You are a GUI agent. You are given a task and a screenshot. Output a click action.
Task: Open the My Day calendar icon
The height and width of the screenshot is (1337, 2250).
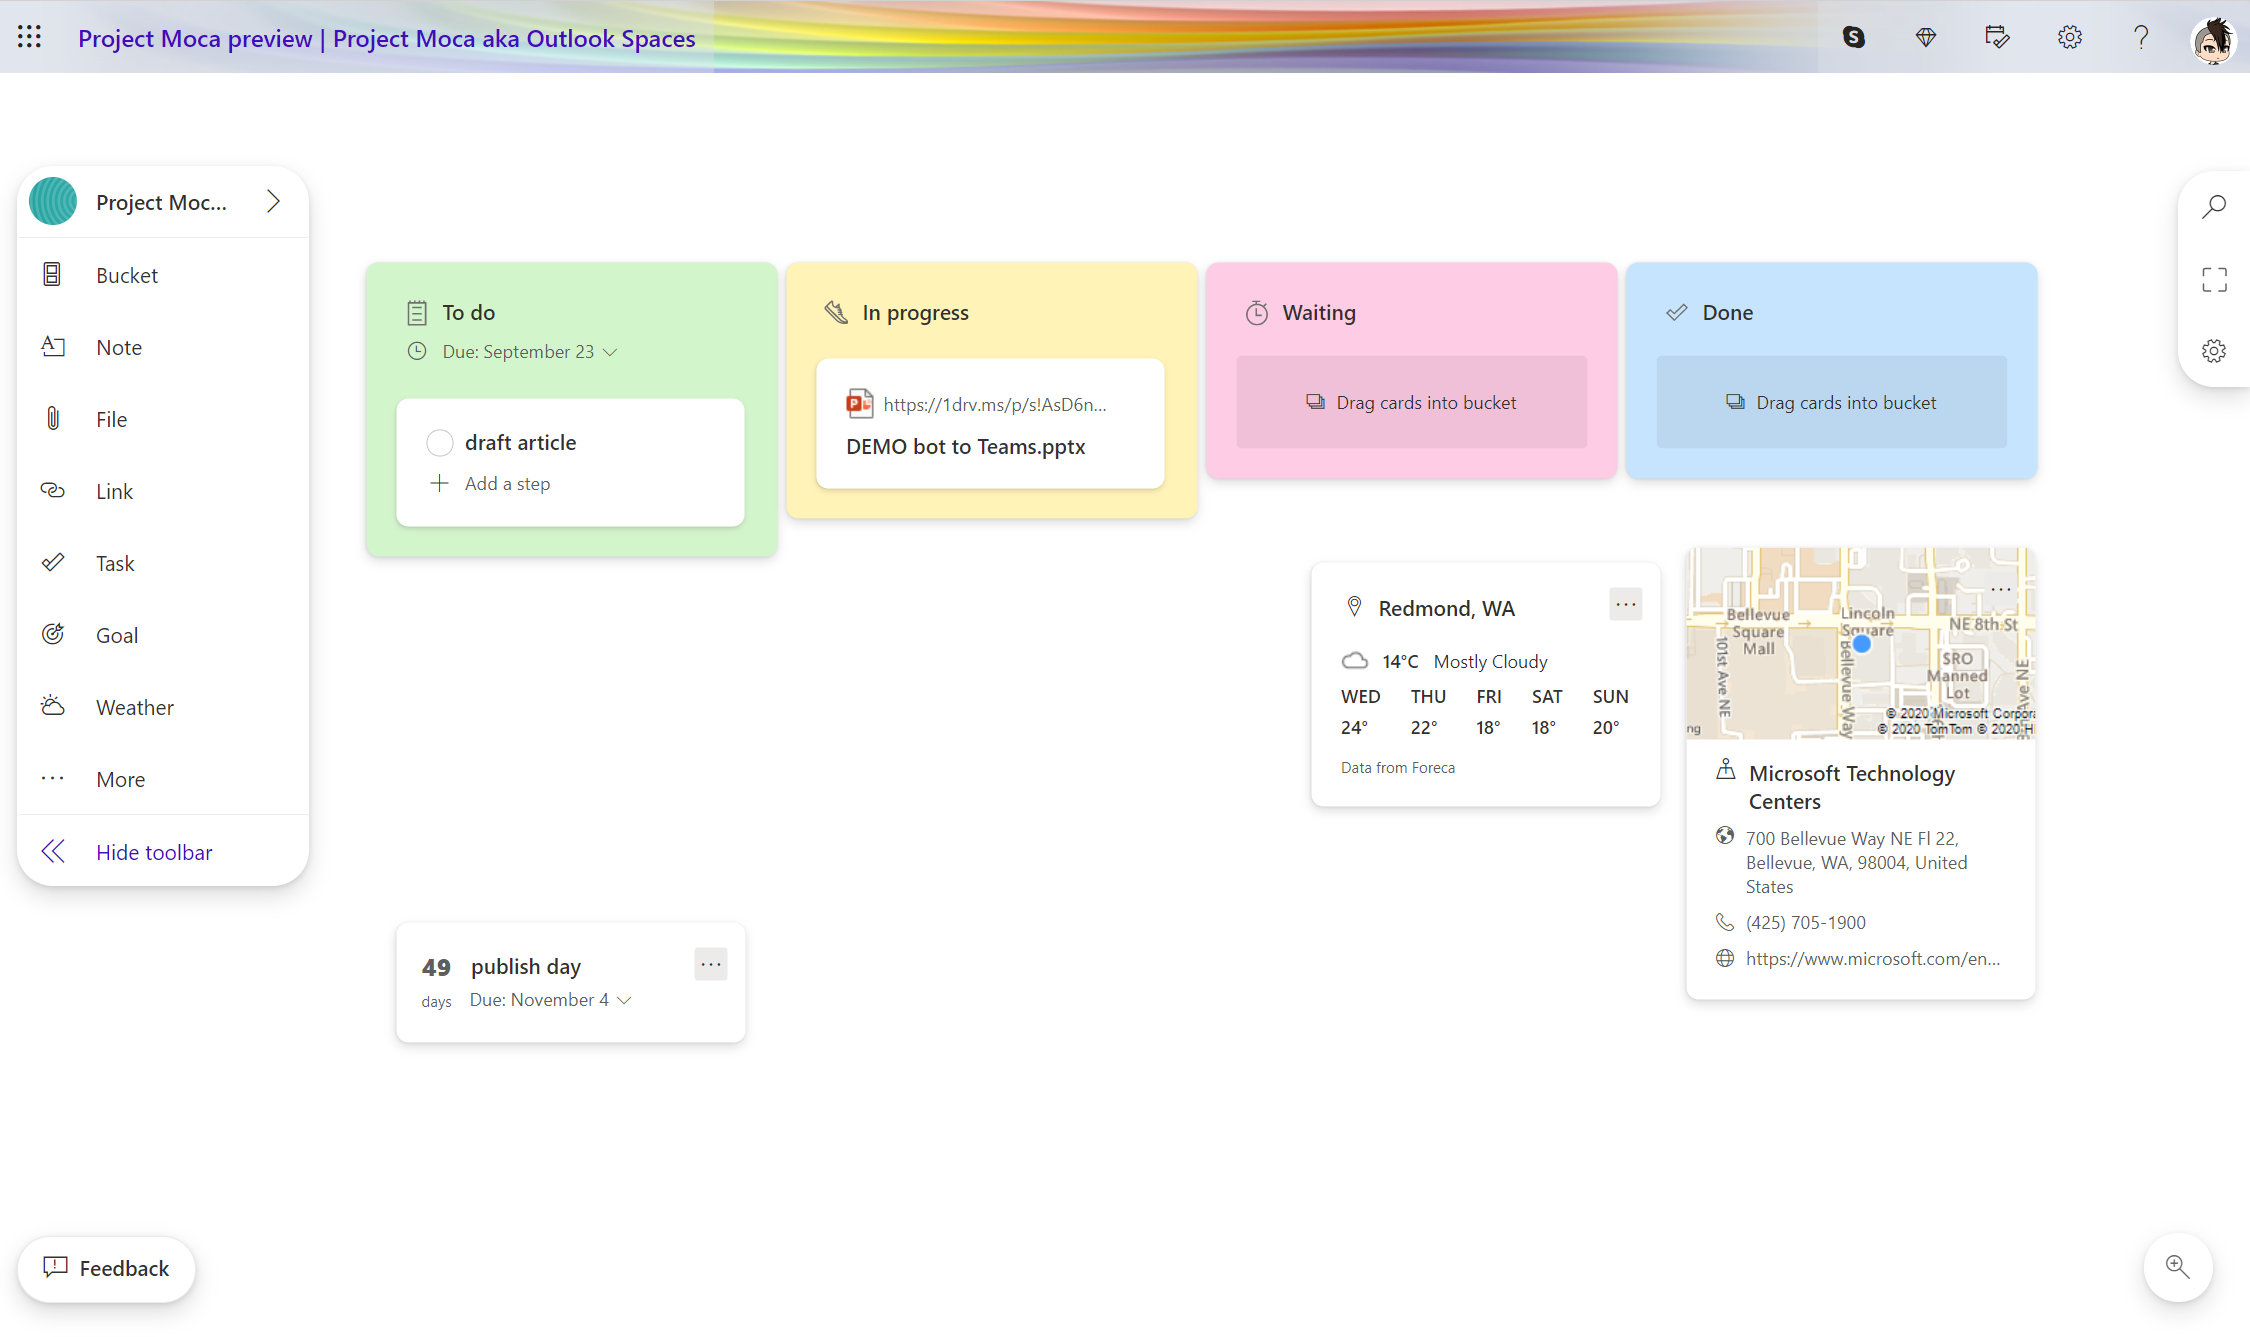(x=1997, y=37)
